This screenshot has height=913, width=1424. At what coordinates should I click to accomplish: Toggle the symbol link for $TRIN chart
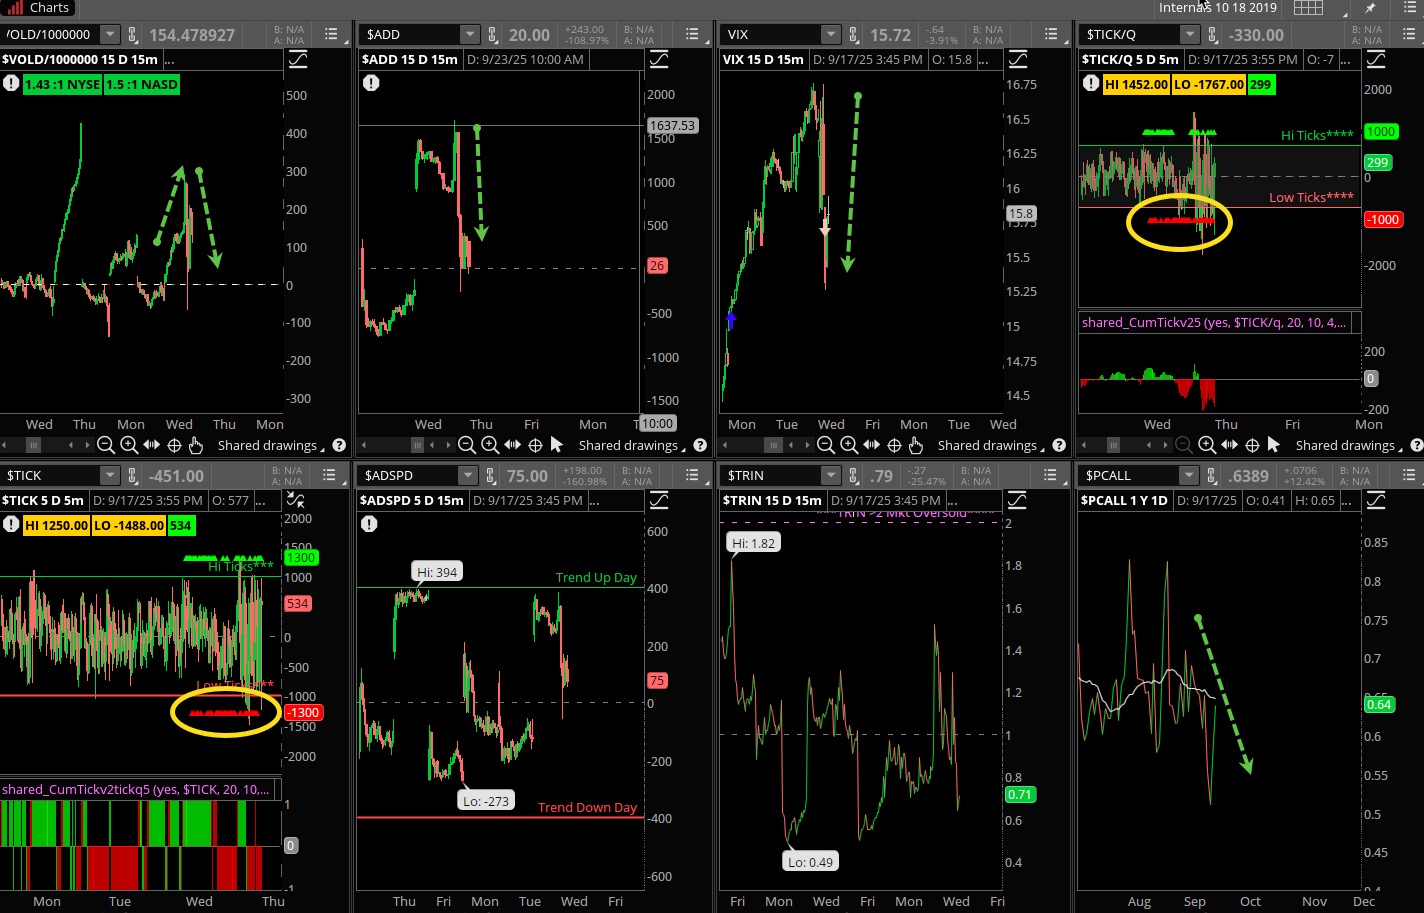[853, 476]
